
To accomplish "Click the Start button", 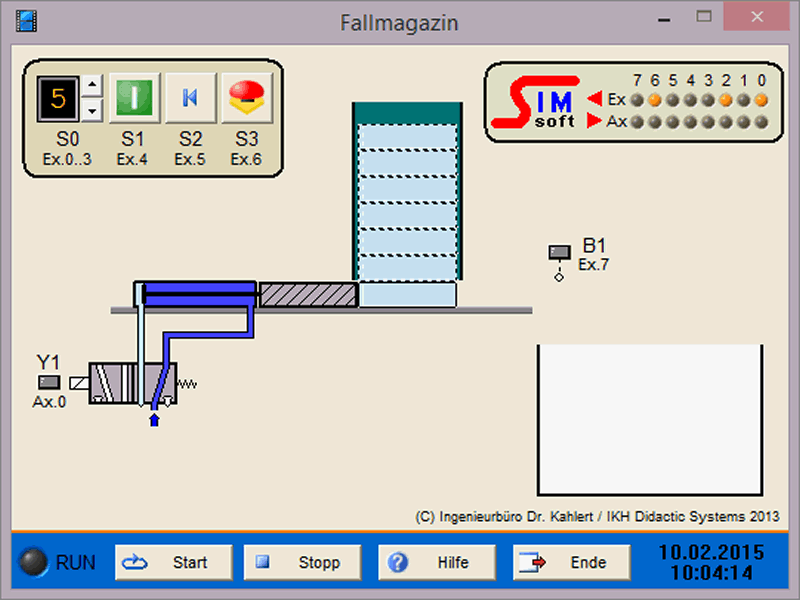I will [x=174, y=563].
